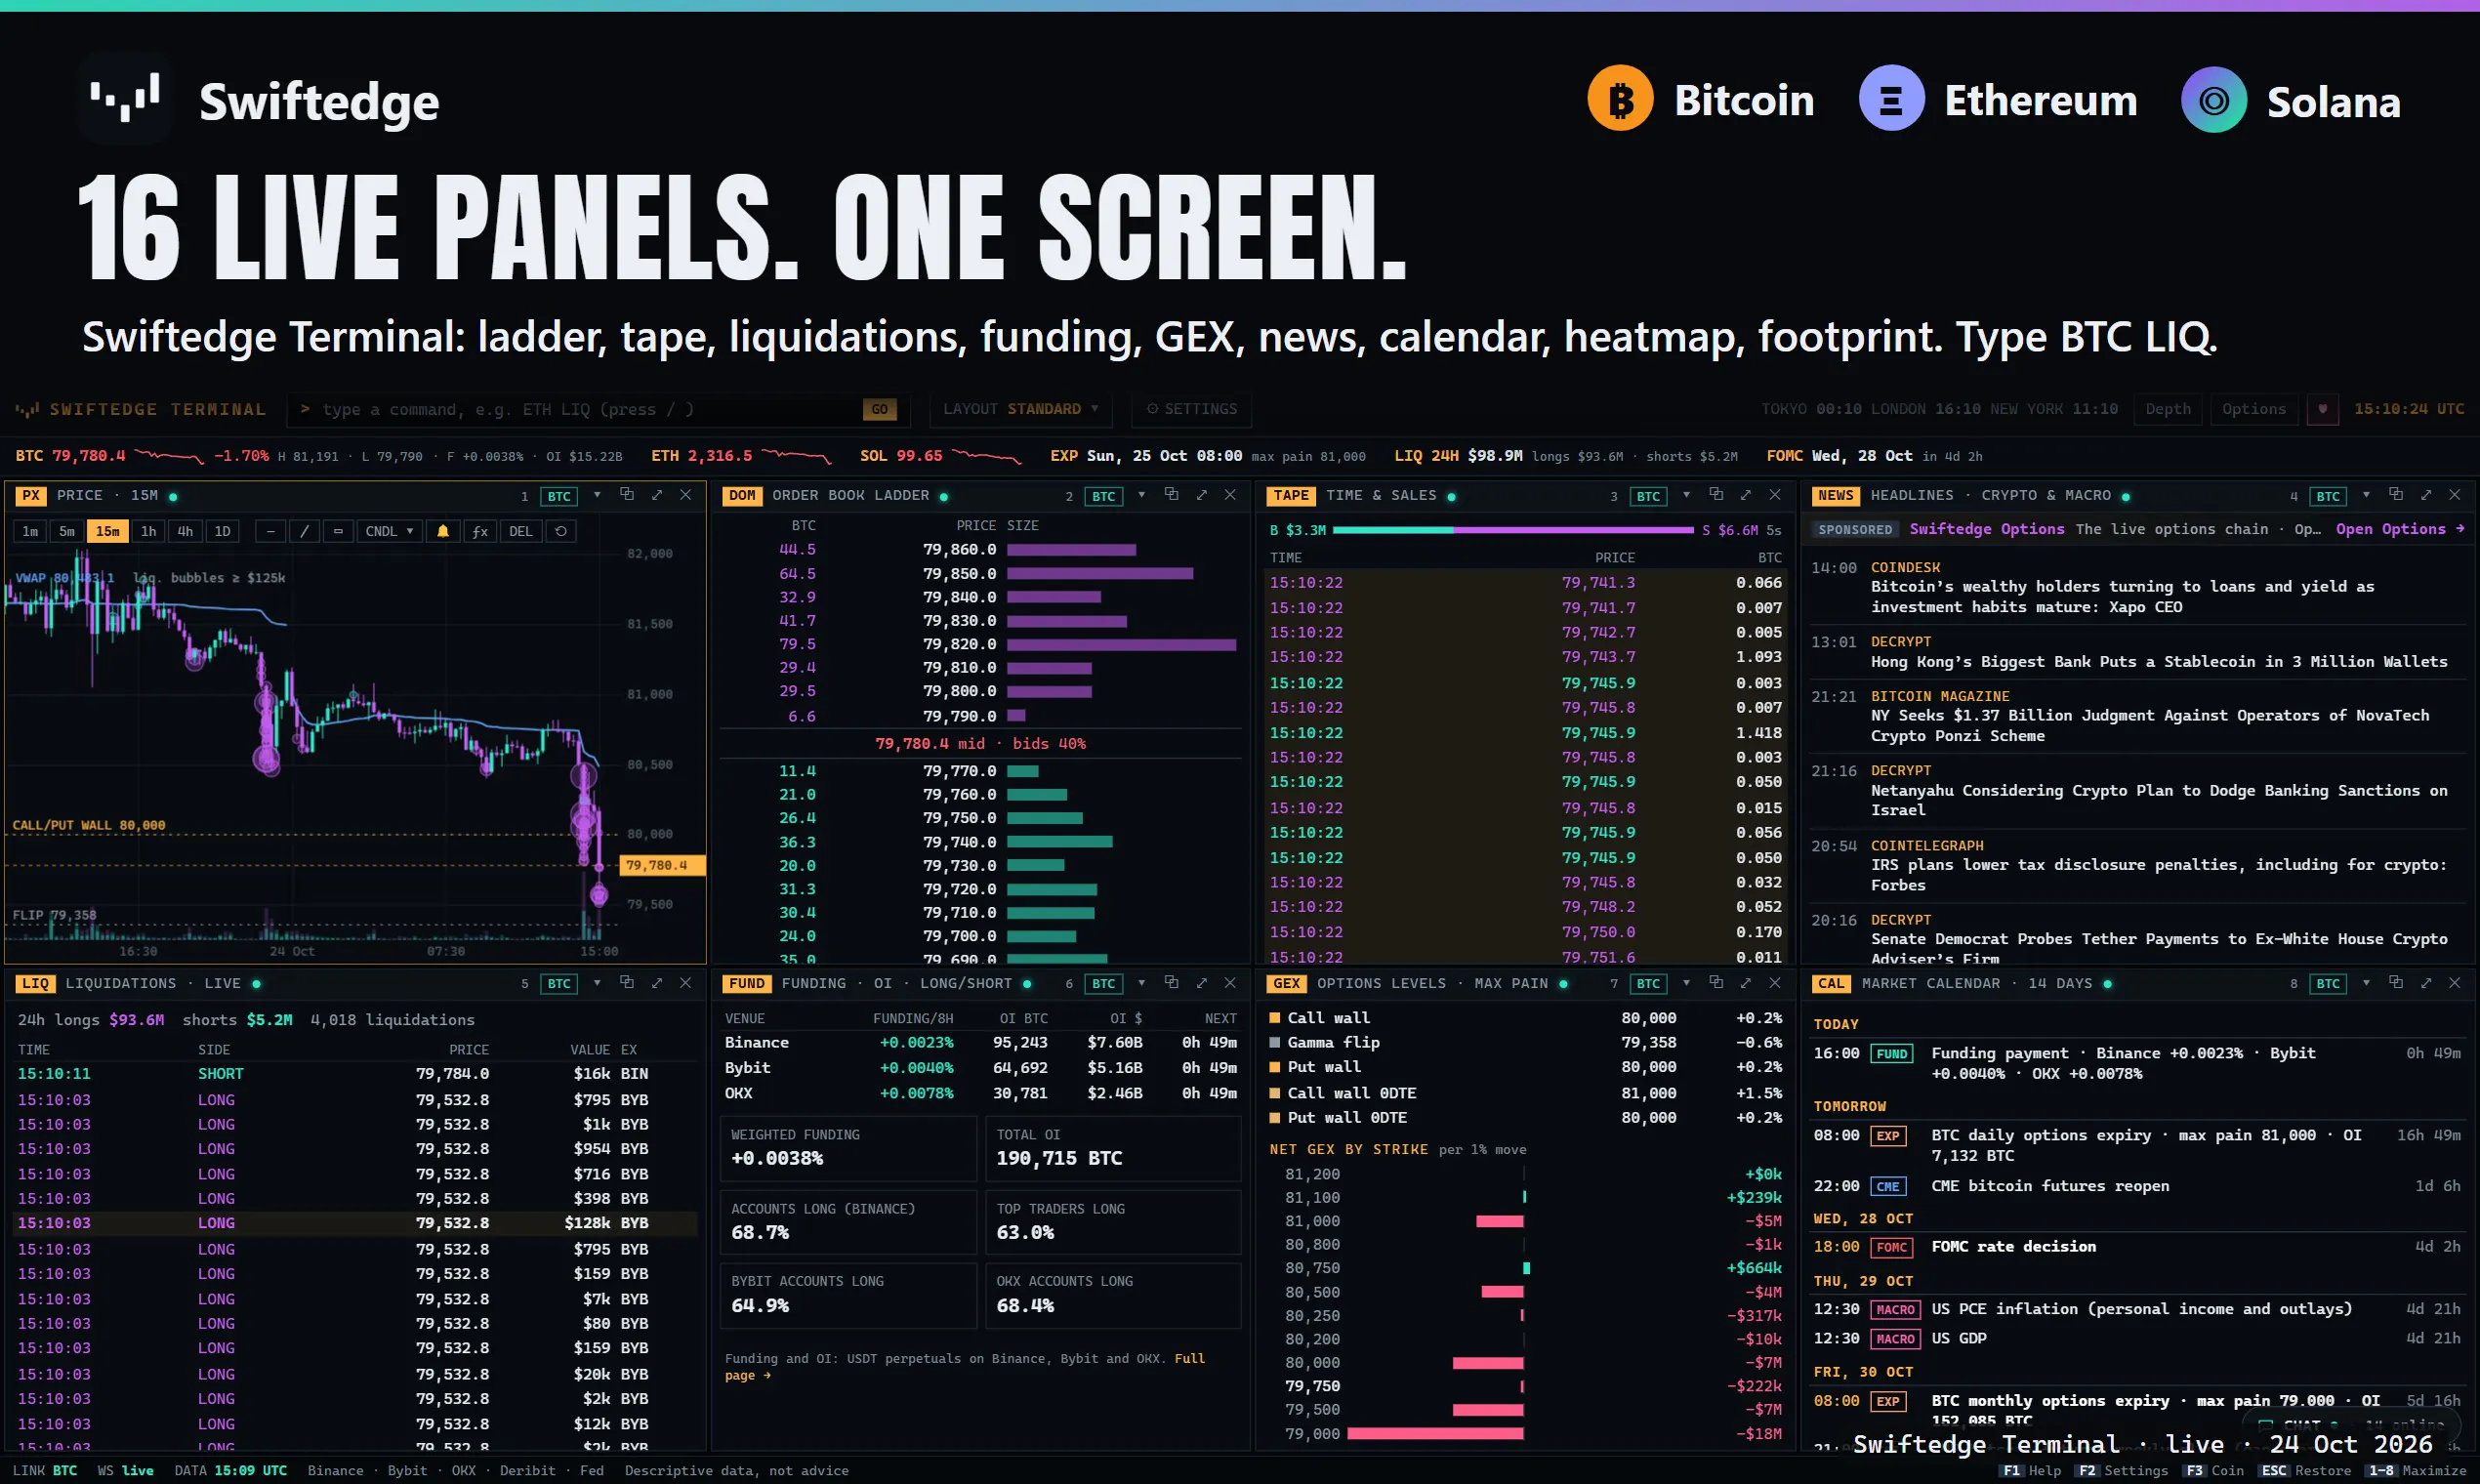
Task: Open the Order Book Ladder panel menu arrow
Action: (x=1141, y=495)
